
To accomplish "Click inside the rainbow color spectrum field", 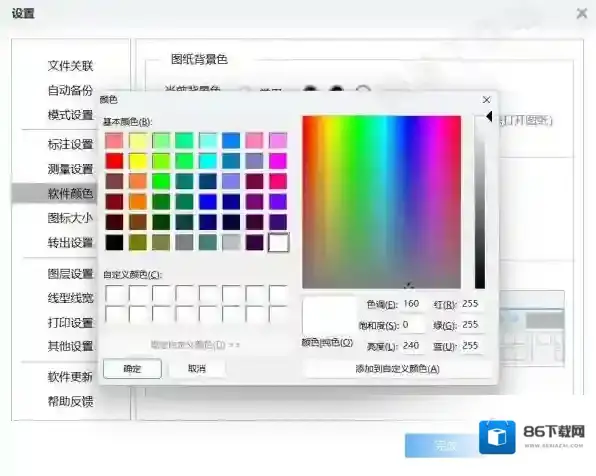I will click(x=382, y=202).
